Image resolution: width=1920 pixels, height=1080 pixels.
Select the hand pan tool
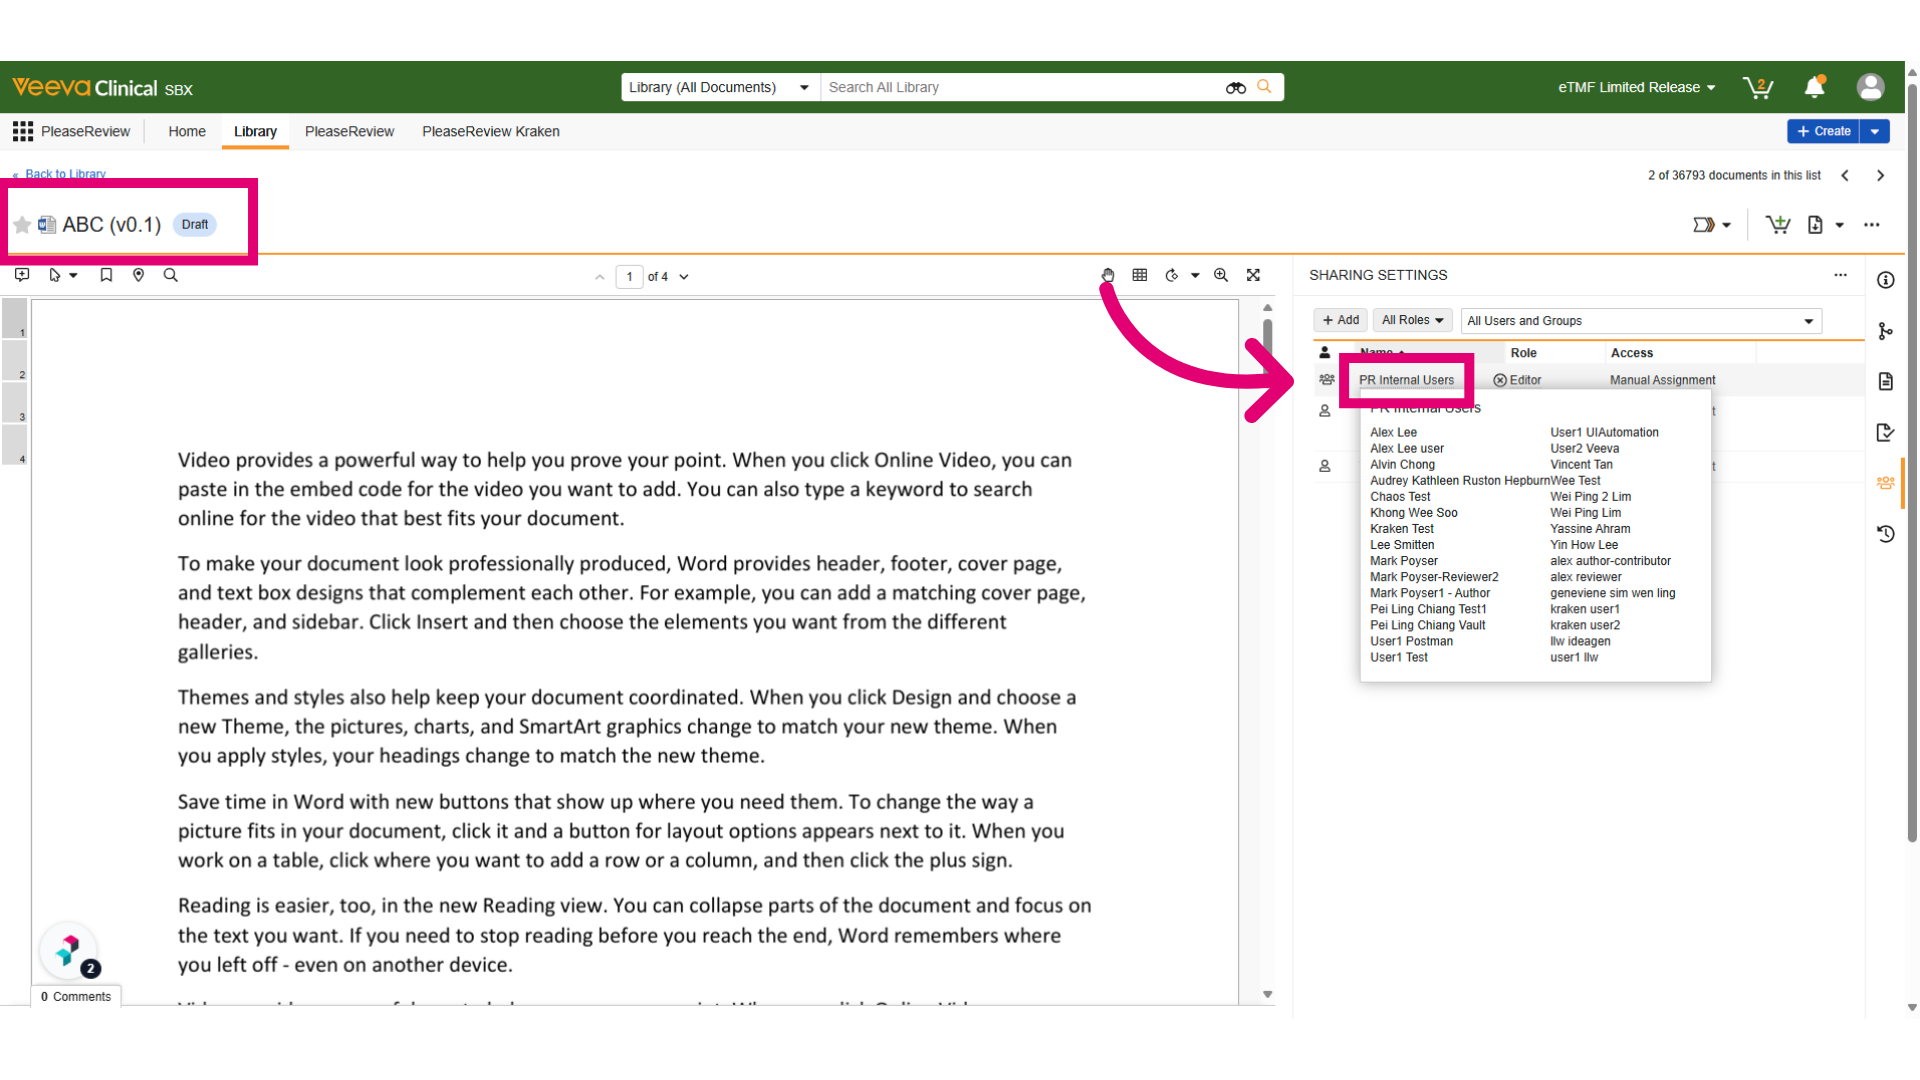pyautogui.click(x=1108, y=275)
